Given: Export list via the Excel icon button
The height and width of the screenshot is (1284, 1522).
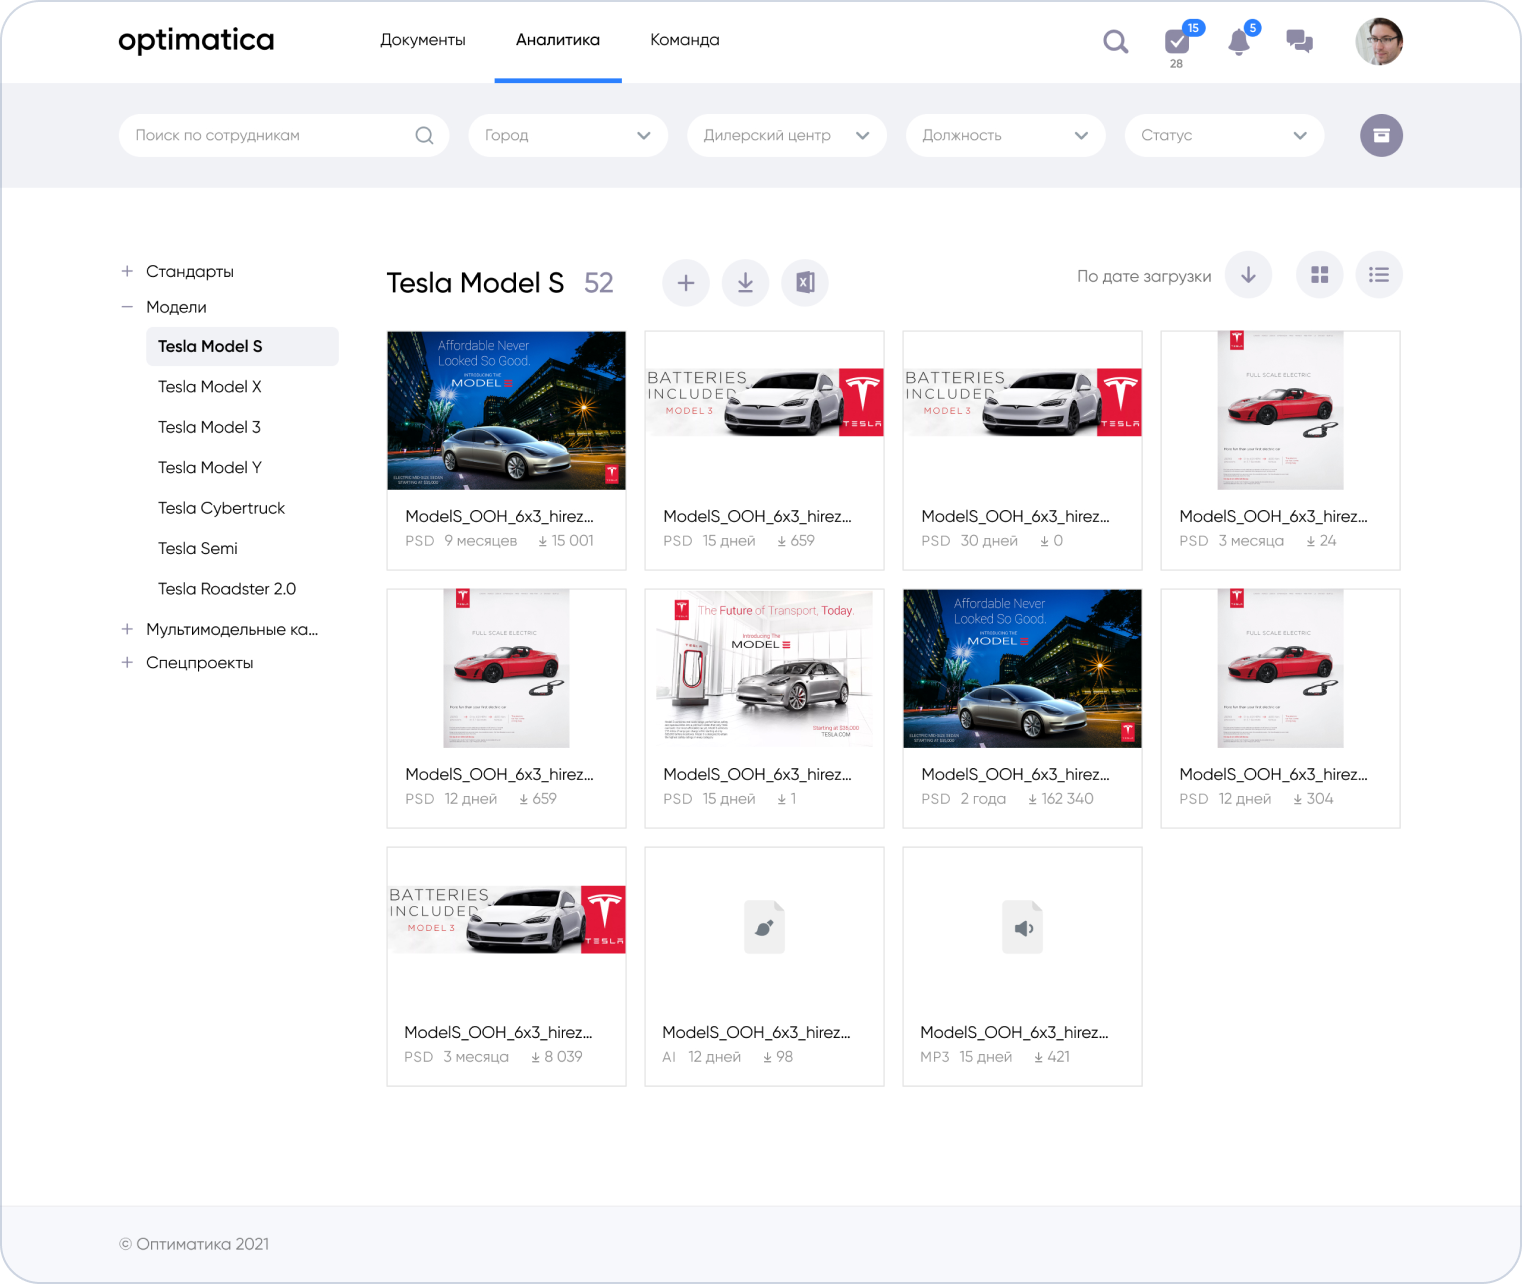Looking at the screenshot, I should pyautogui.click(x=805, y=283).
